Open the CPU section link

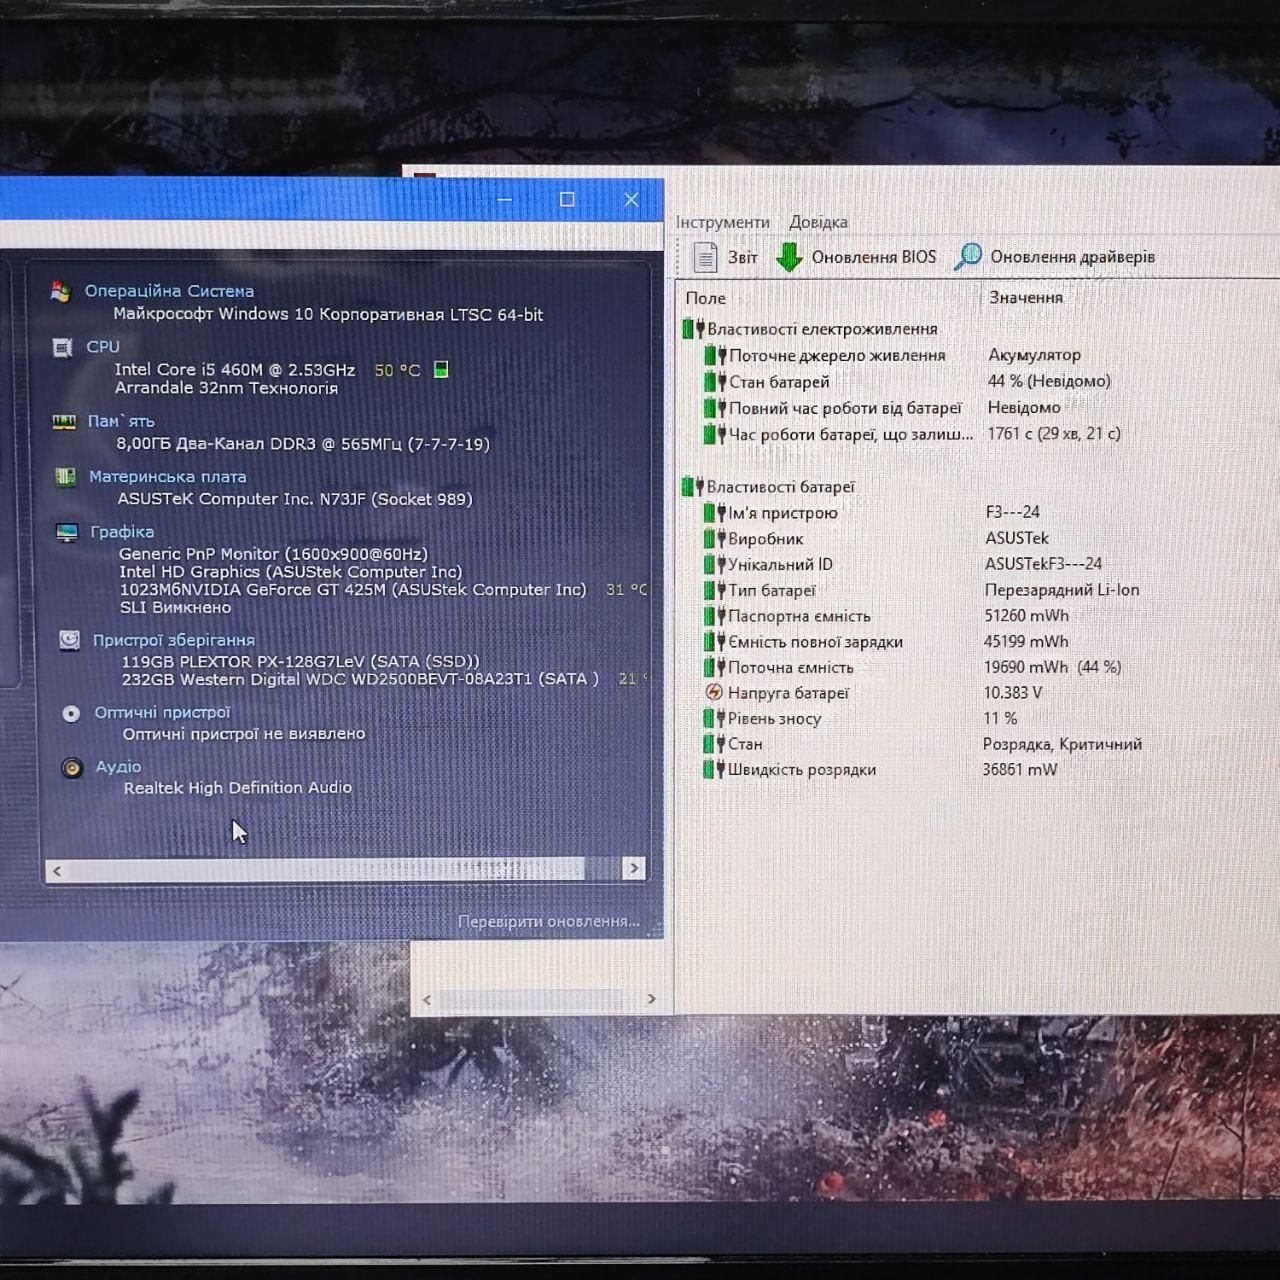103,347
